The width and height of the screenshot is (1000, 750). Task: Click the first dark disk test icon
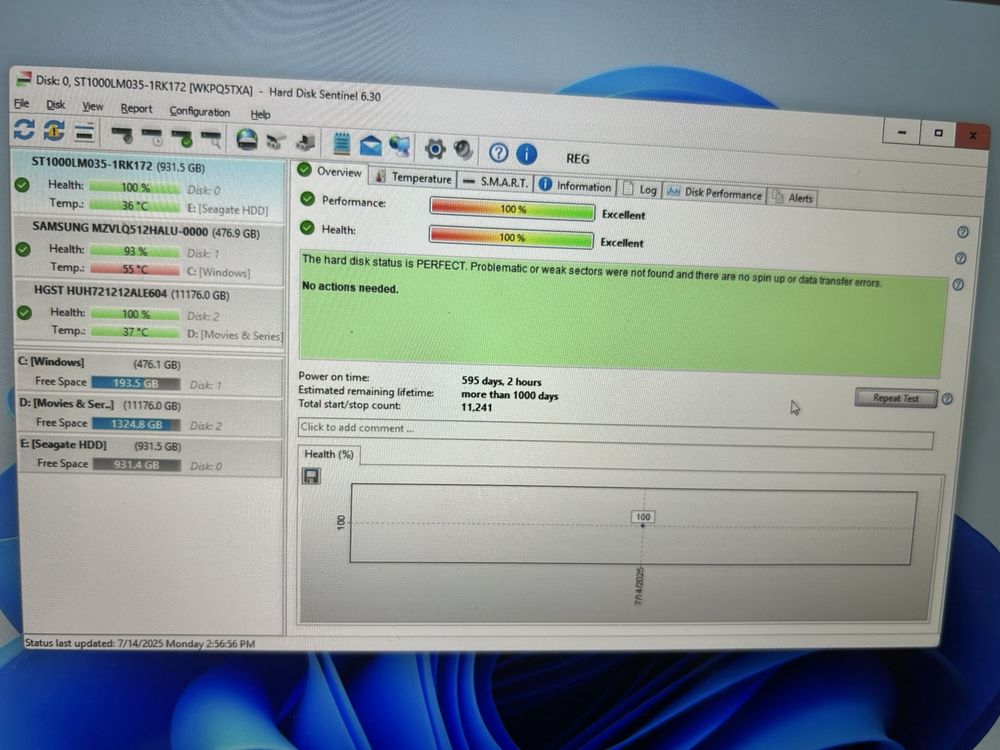121,135
